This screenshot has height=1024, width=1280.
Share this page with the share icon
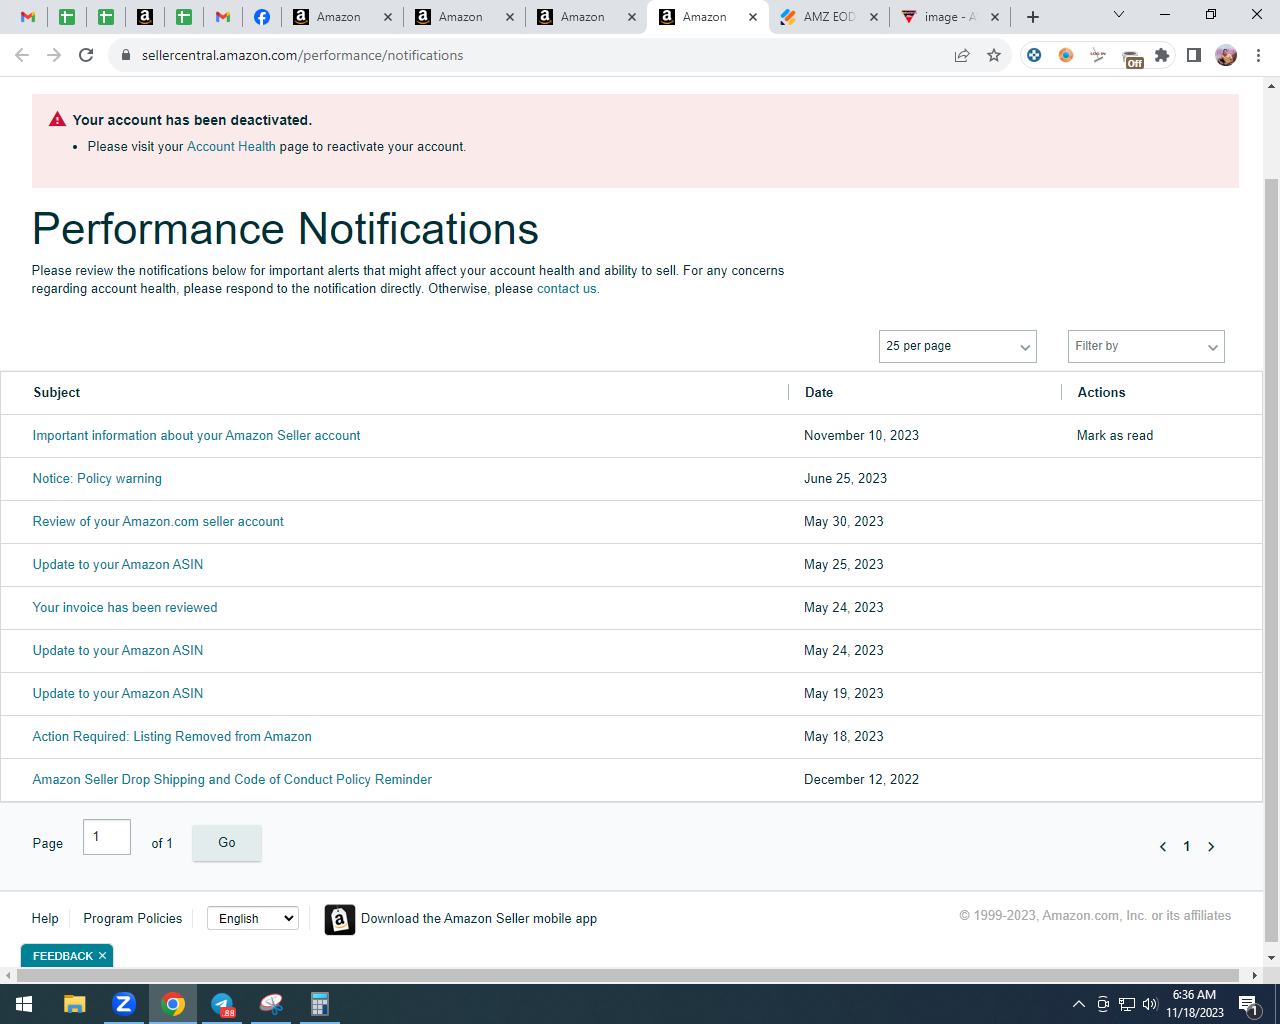(x=962, y=55)
